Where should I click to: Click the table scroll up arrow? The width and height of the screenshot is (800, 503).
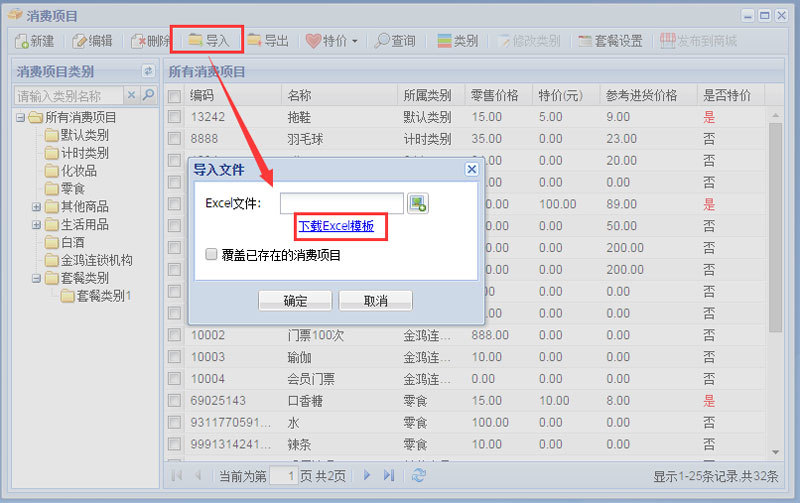(x=775, y=115)
